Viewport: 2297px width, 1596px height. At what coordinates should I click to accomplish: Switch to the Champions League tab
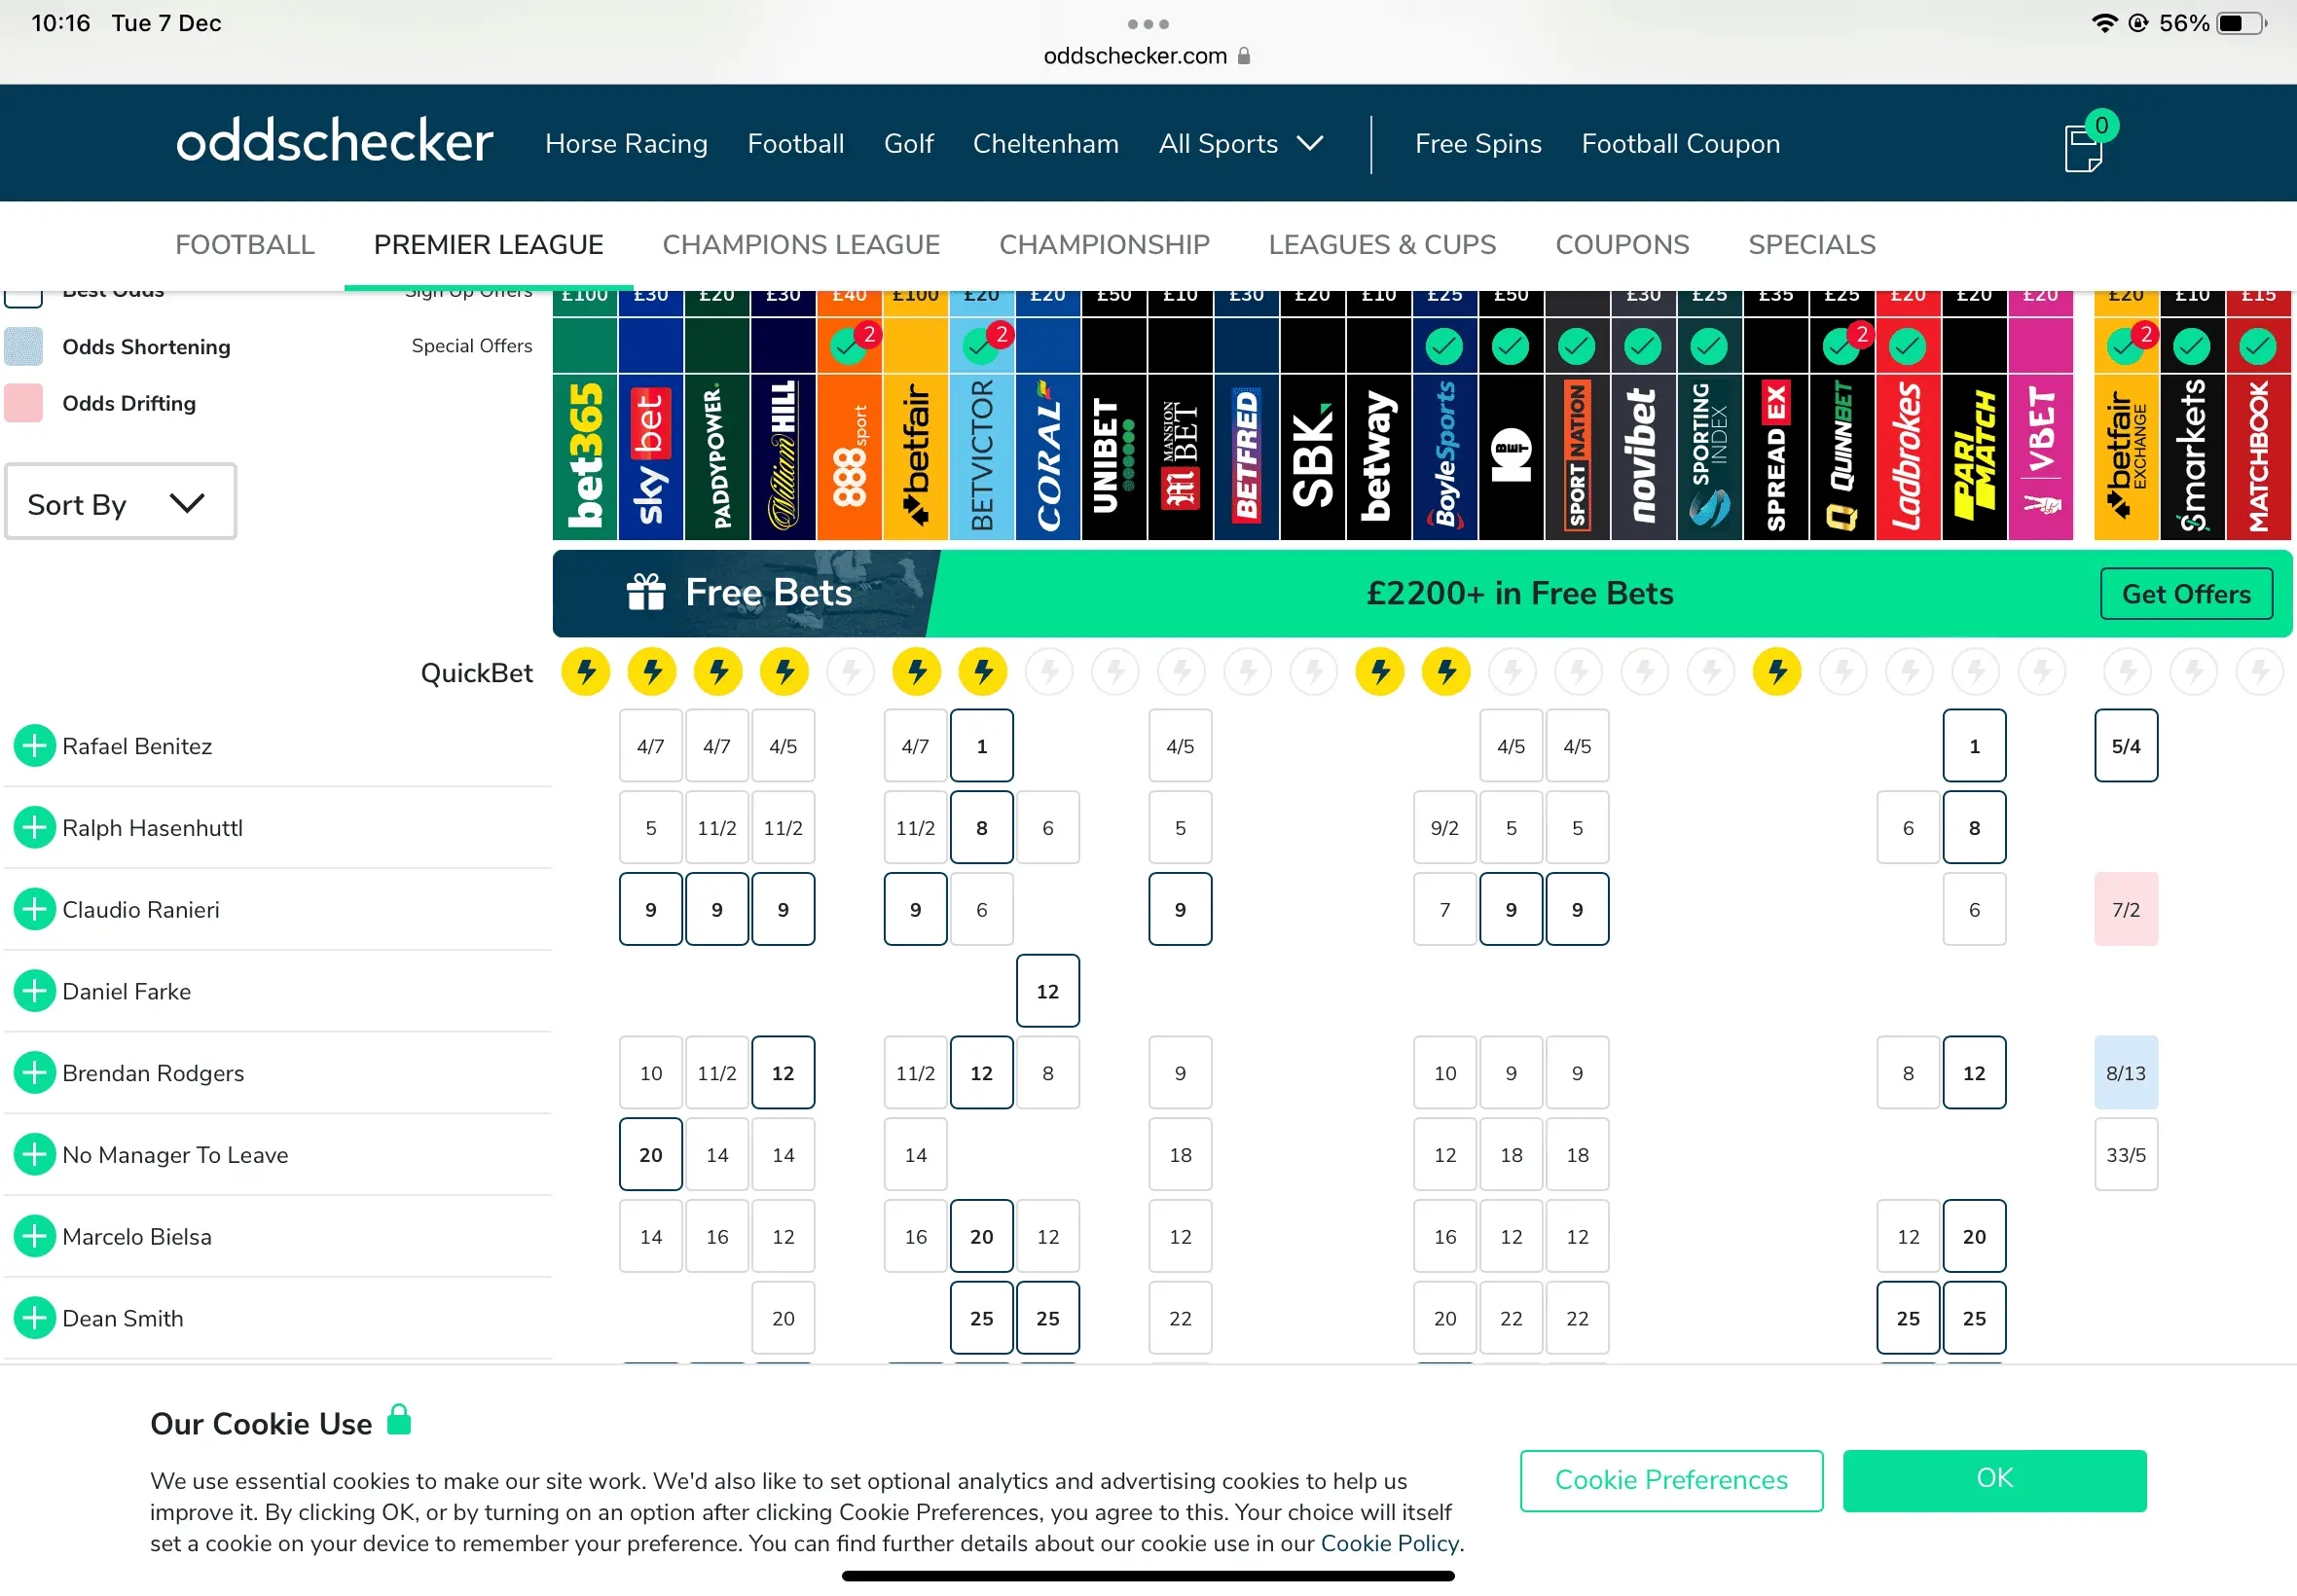800,245
